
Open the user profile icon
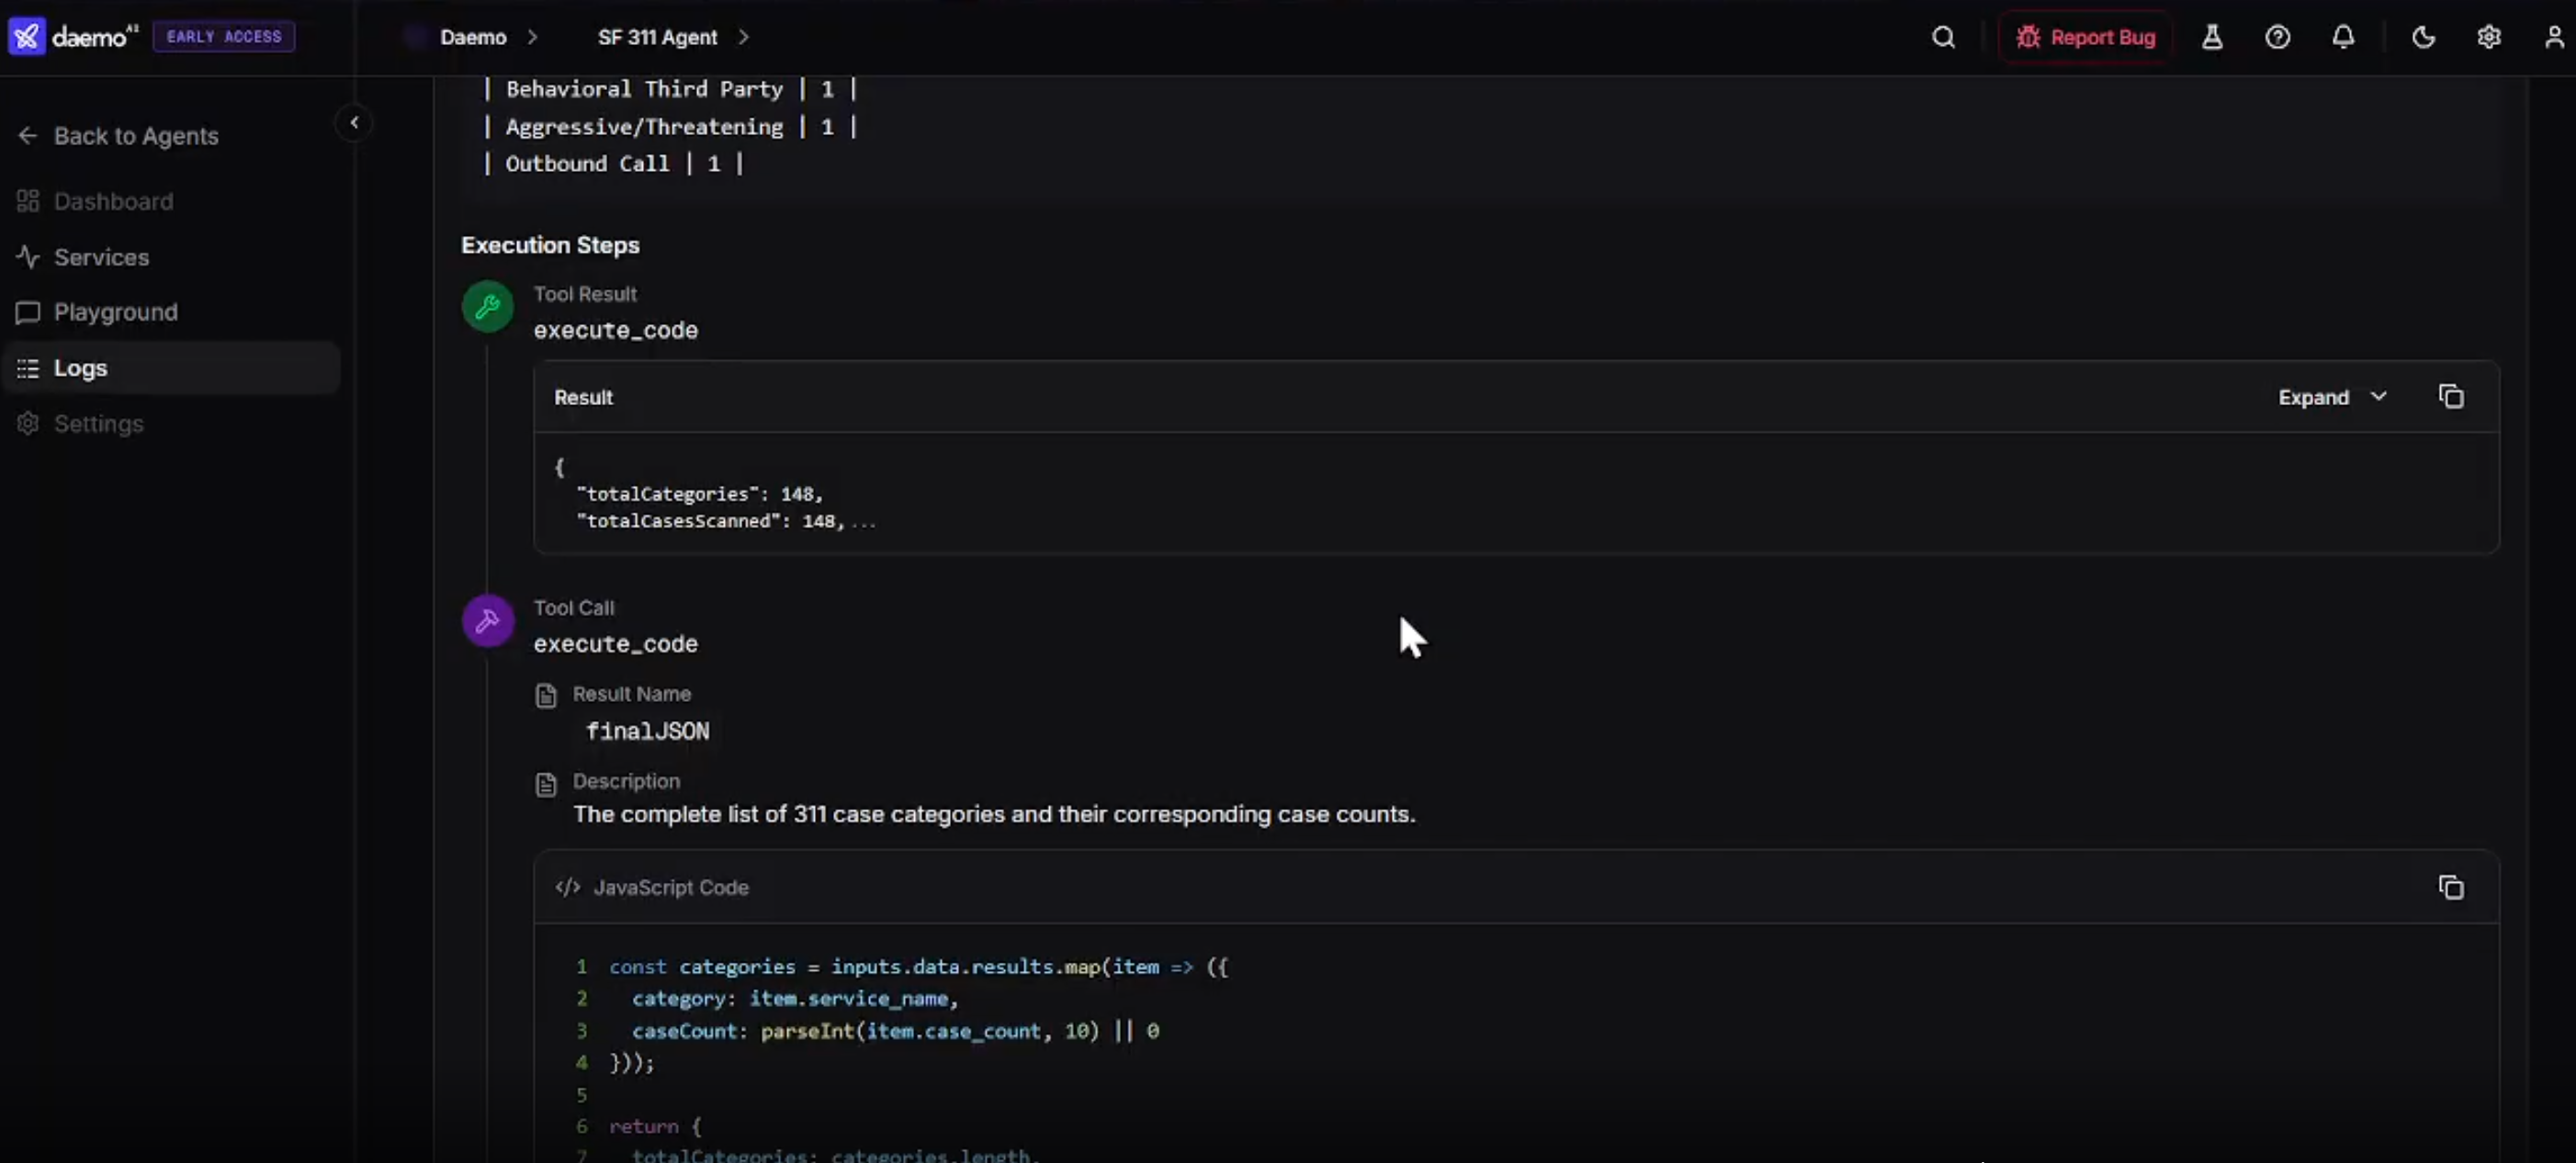(x=2554, y=37)
